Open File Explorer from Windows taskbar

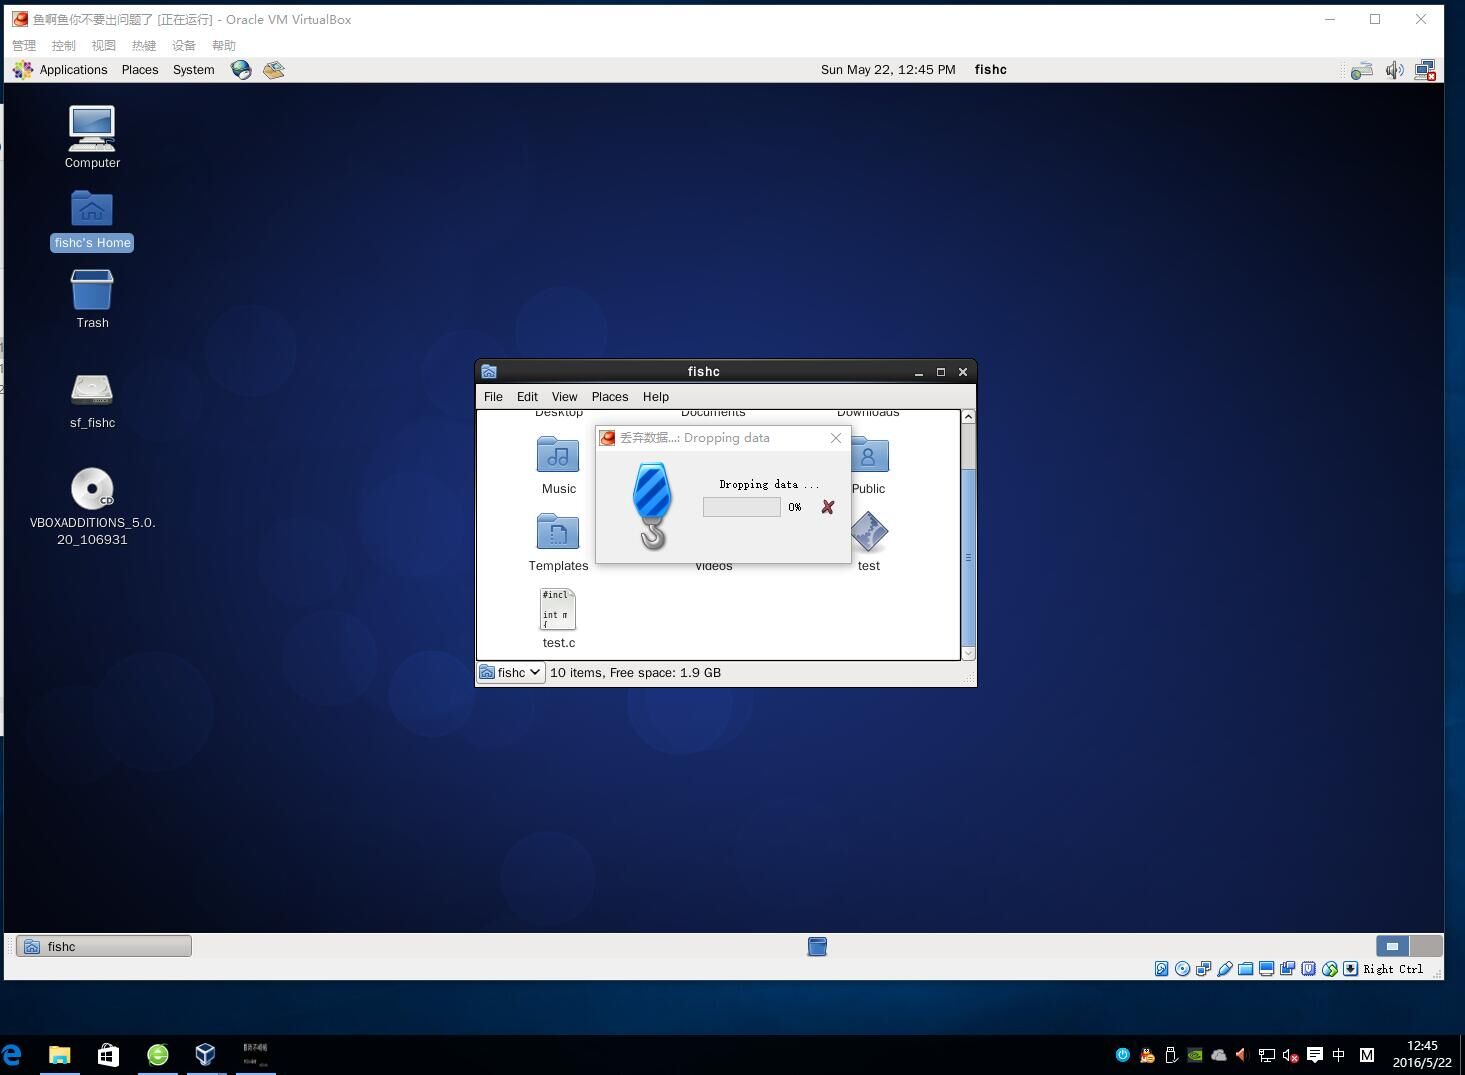coord(60,1055)
